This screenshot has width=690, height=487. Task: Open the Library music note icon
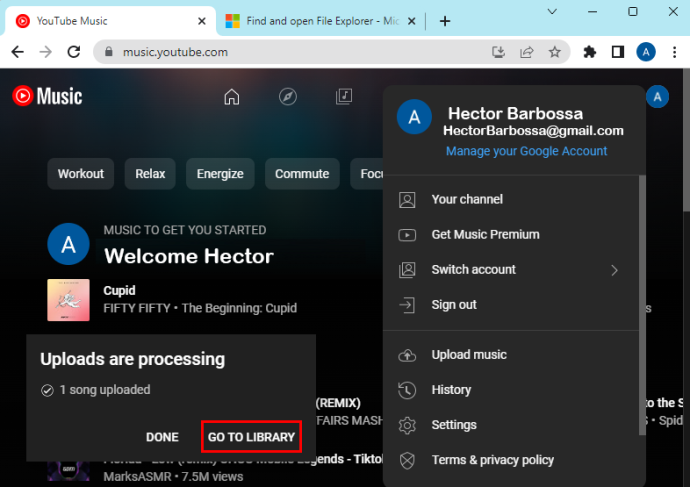344,96
